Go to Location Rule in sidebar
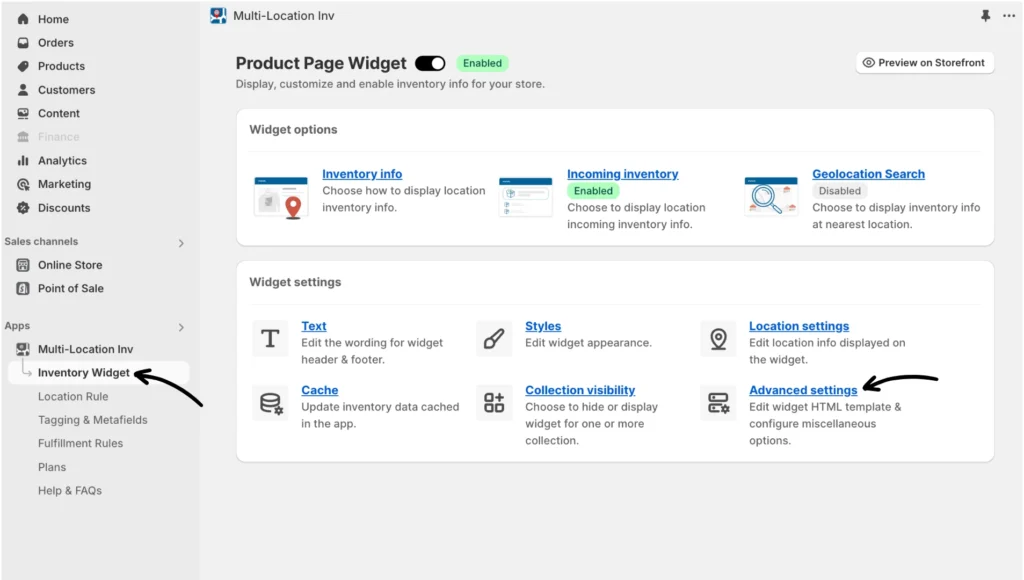The image size is (1024, 580). pos(73,397)
